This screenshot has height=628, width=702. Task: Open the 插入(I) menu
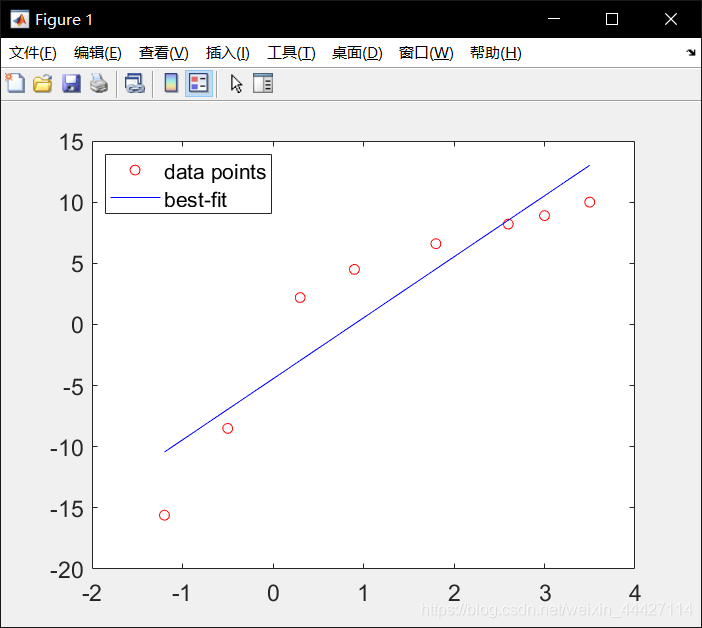[x=228, y=53]
